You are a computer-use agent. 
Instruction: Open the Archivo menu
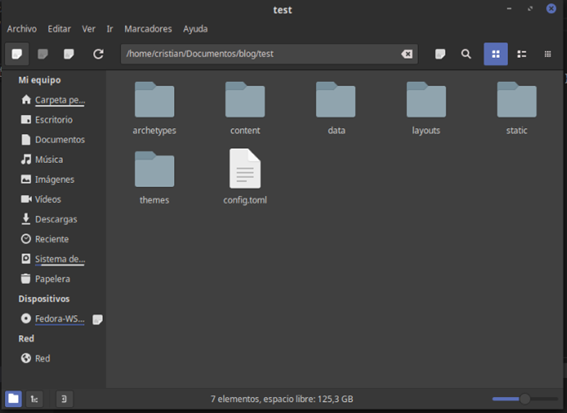[22, 29]
